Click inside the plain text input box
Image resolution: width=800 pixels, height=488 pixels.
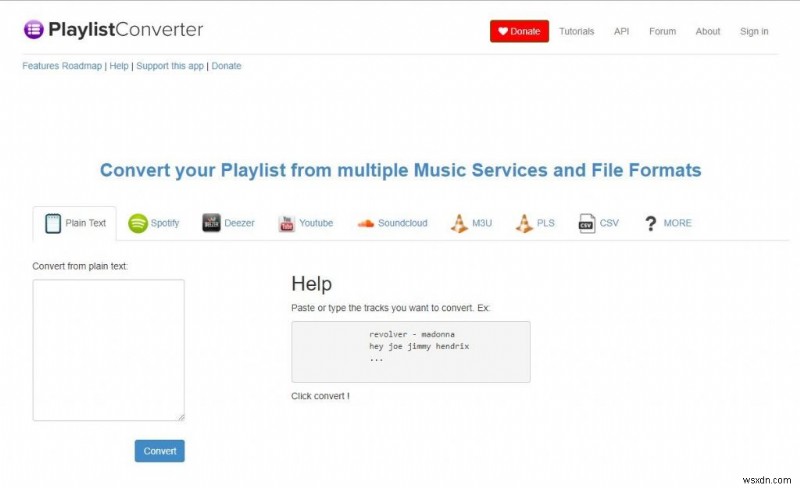point(109,350)
